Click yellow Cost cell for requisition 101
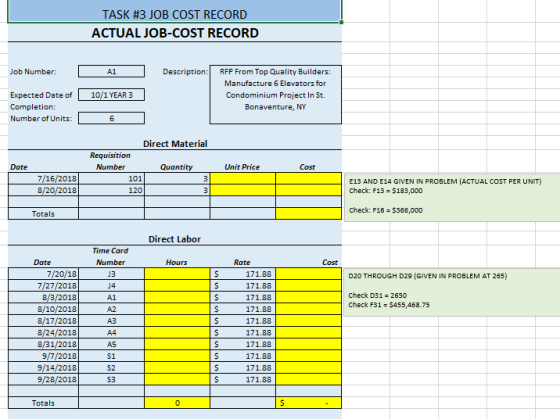 click(309, 179)
